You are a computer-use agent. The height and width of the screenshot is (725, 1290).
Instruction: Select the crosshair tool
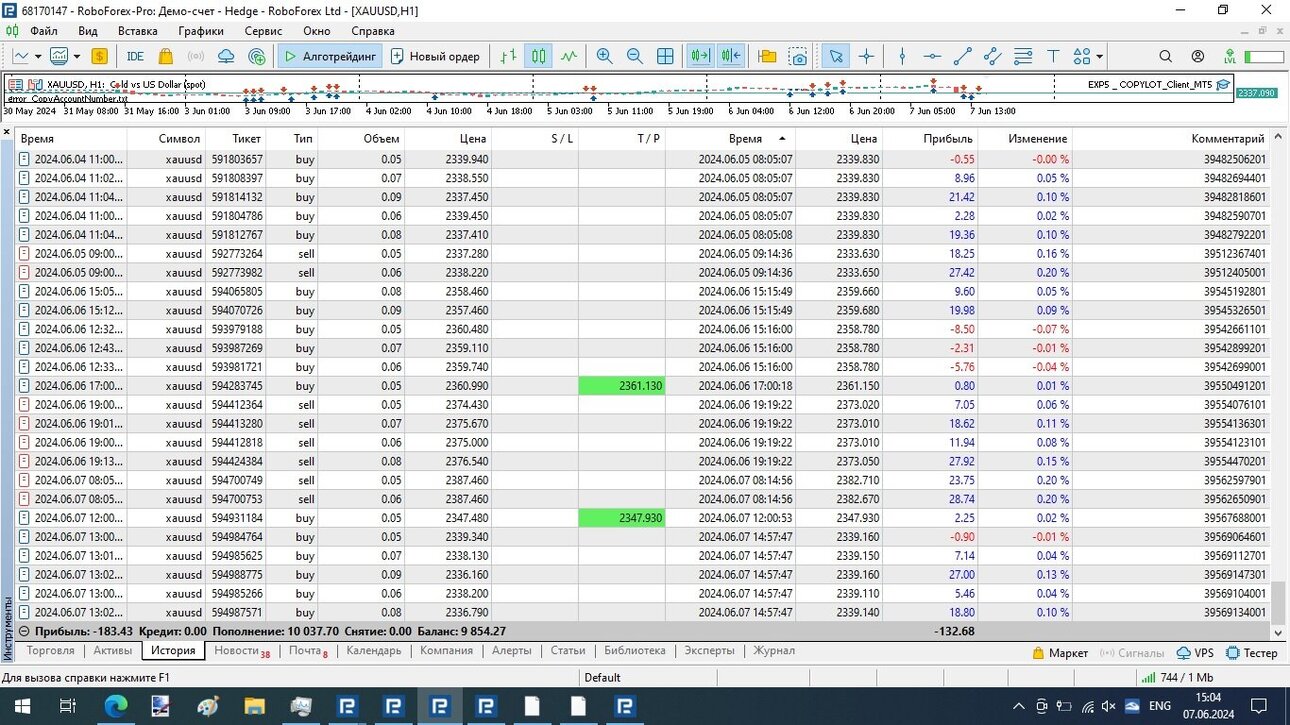pos(866,56)
